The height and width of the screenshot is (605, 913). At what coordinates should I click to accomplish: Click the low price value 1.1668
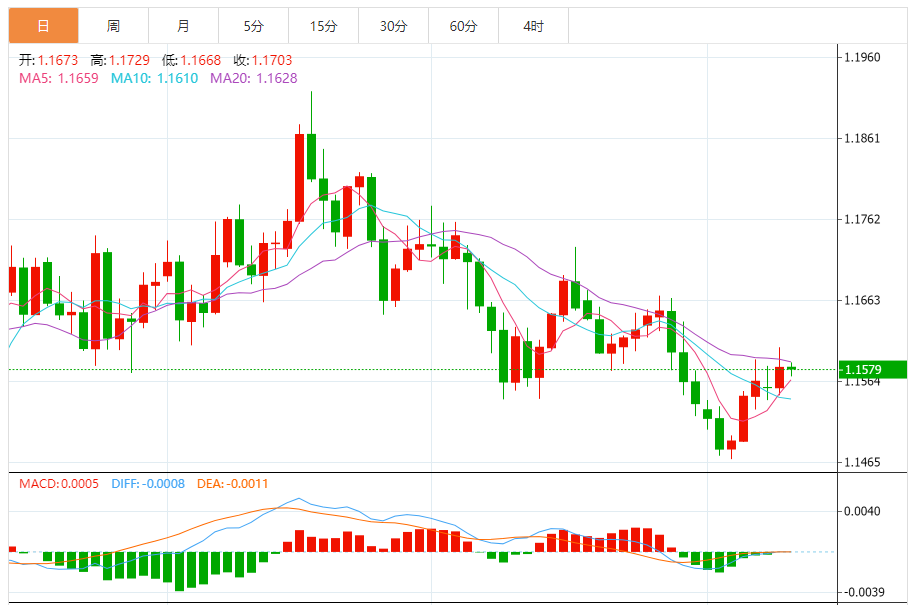200,60
